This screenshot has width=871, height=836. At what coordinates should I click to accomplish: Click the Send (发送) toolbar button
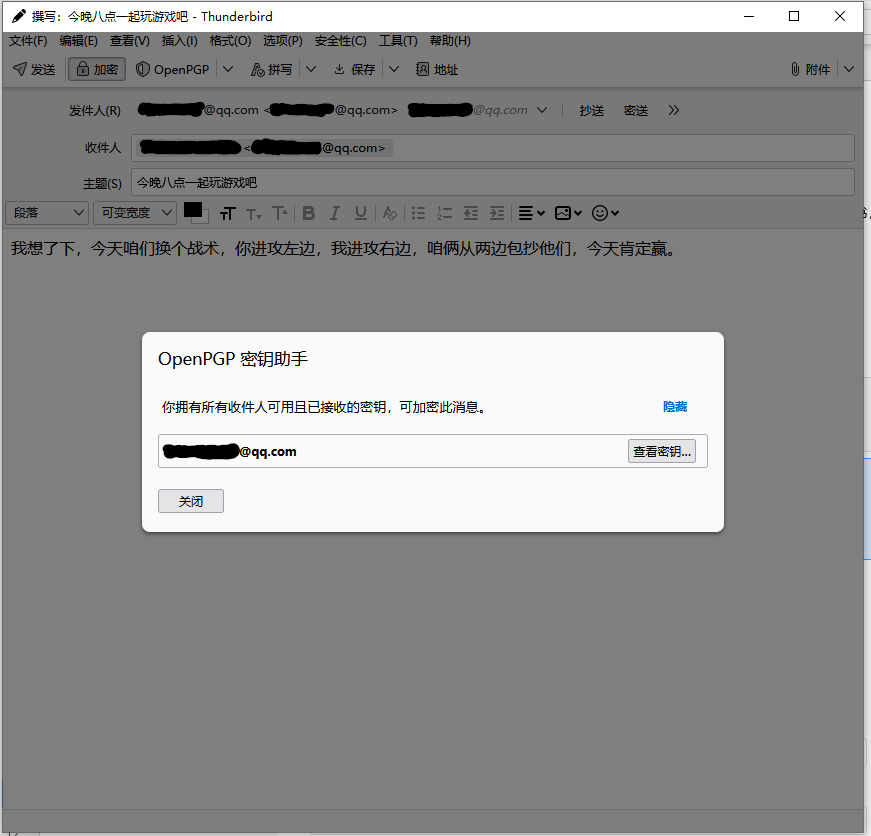[x=34, y=69]
